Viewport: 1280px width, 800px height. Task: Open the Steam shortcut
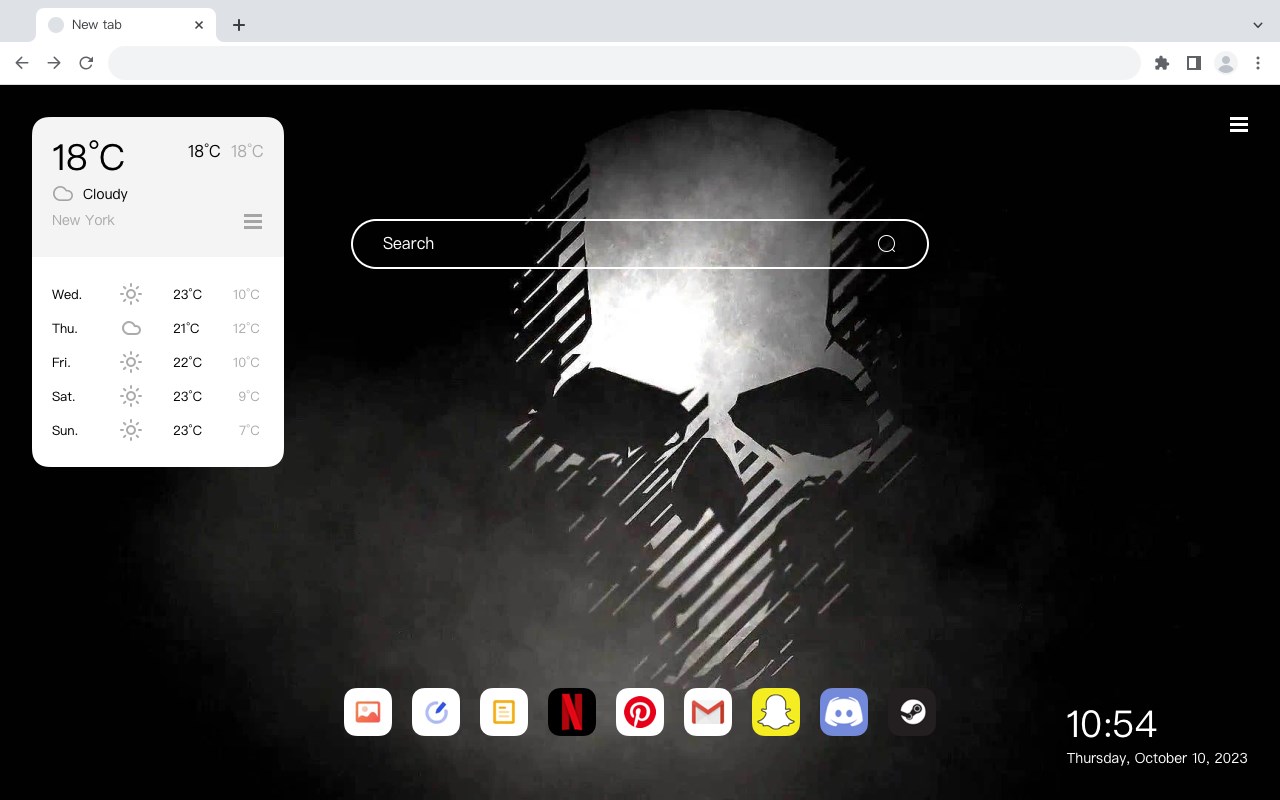[x=912, y=712]
